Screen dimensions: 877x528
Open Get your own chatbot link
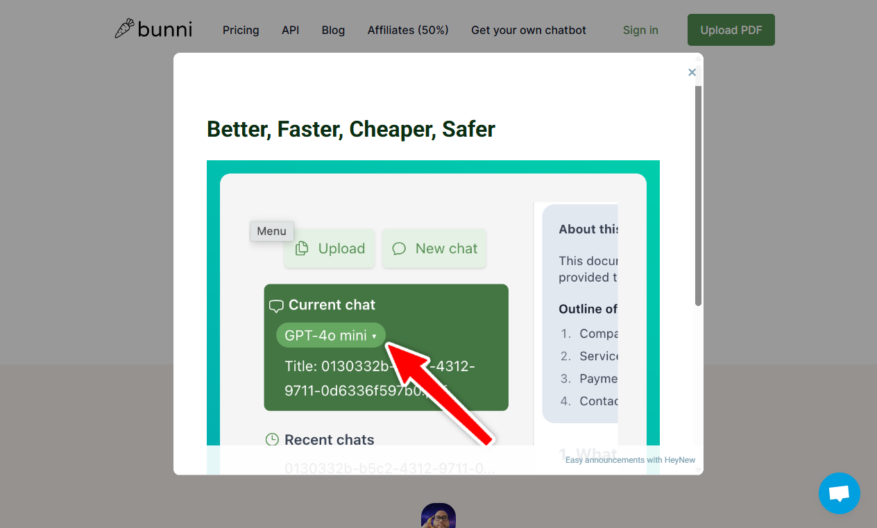point(529,30)
